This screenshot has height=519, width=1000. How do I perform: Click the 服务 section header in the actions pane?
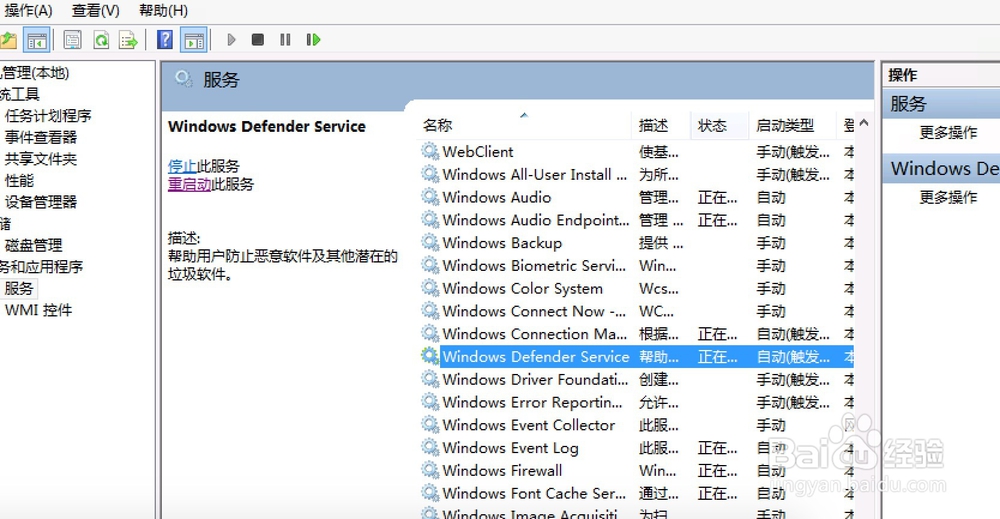pos(941,103)
